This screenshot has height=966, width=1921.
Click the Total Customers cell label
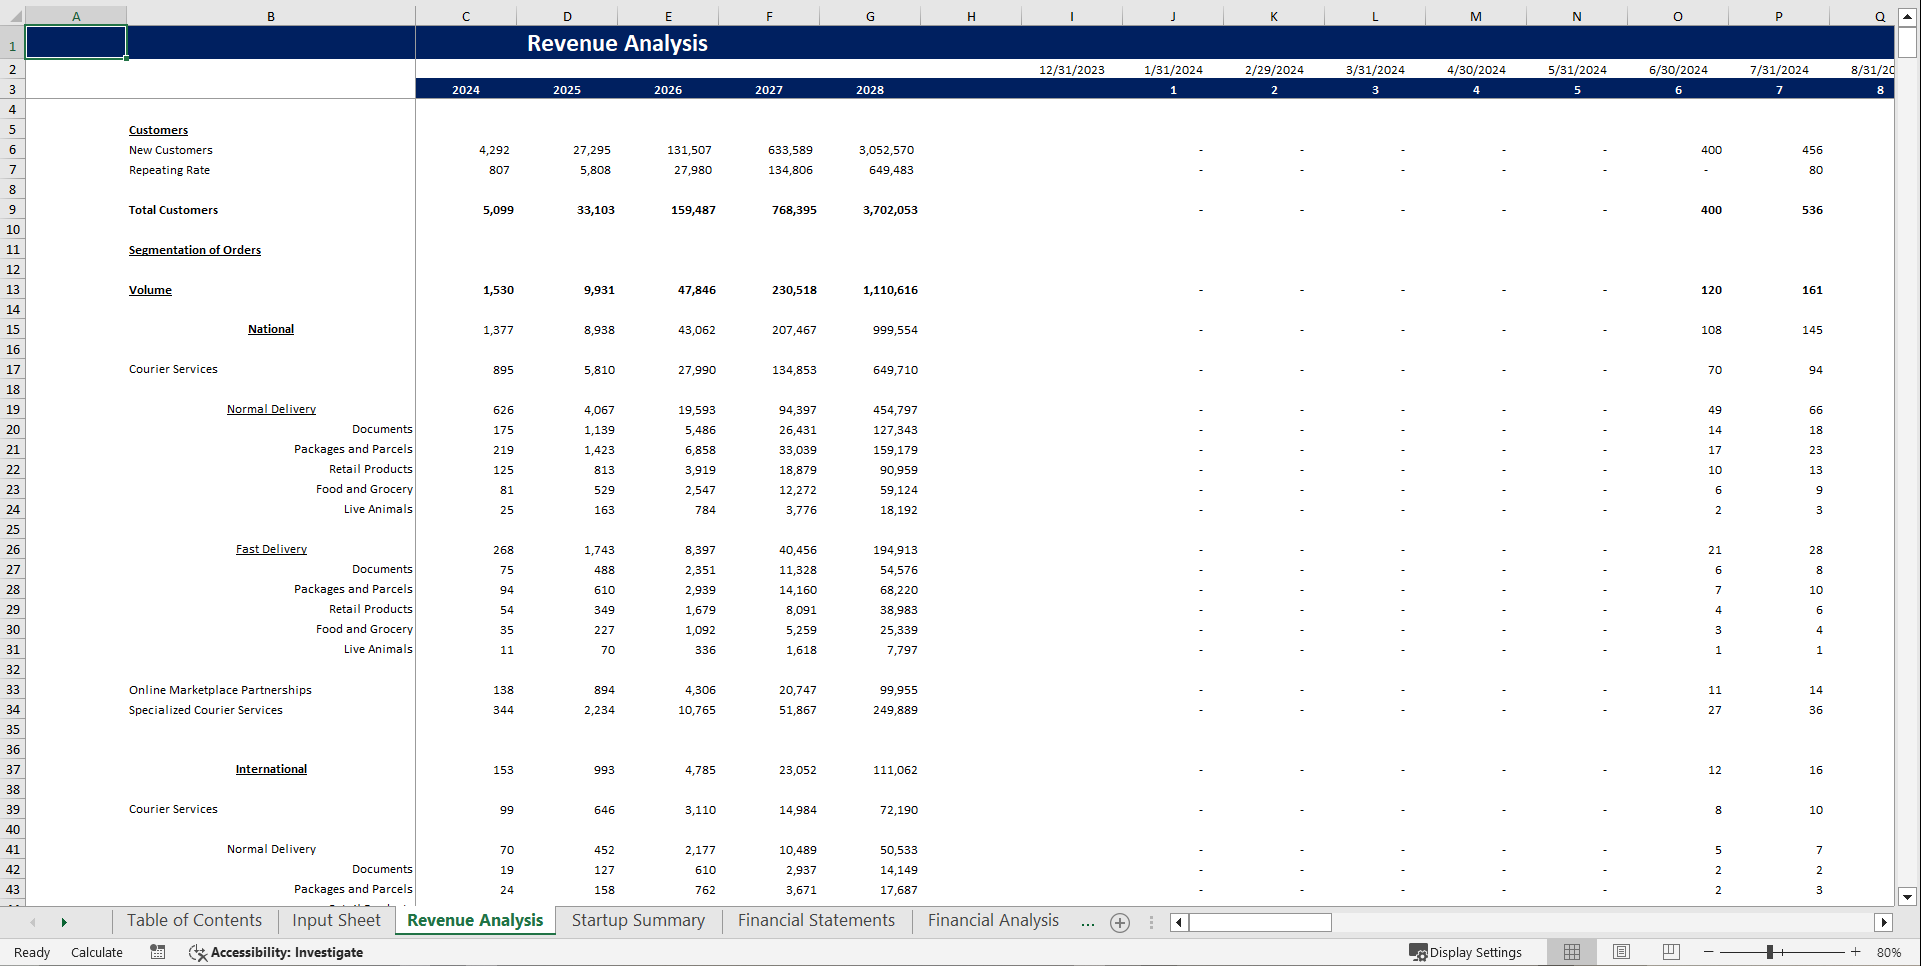pos(172,210)
